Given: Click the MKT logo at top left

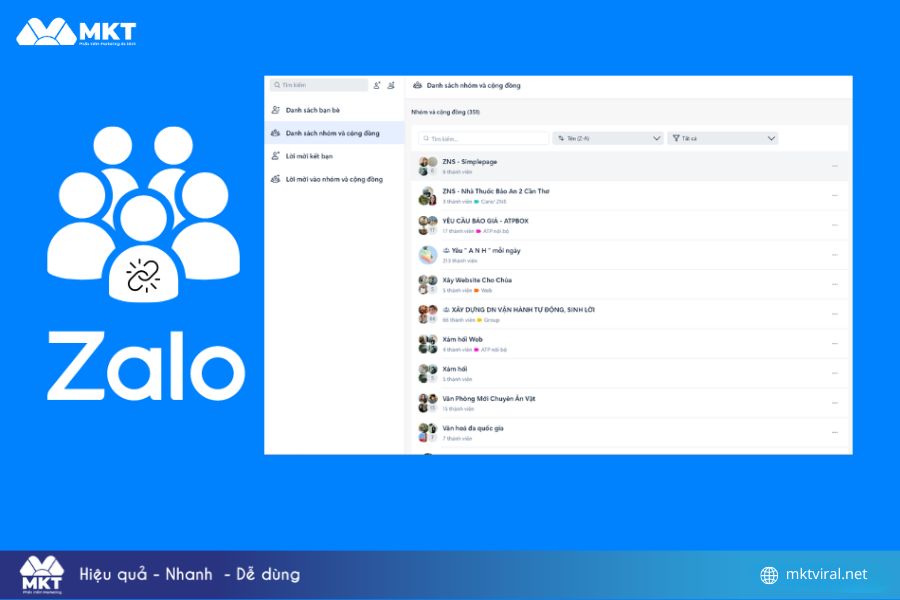Looking at the screenshot, I should click(76, 32).
